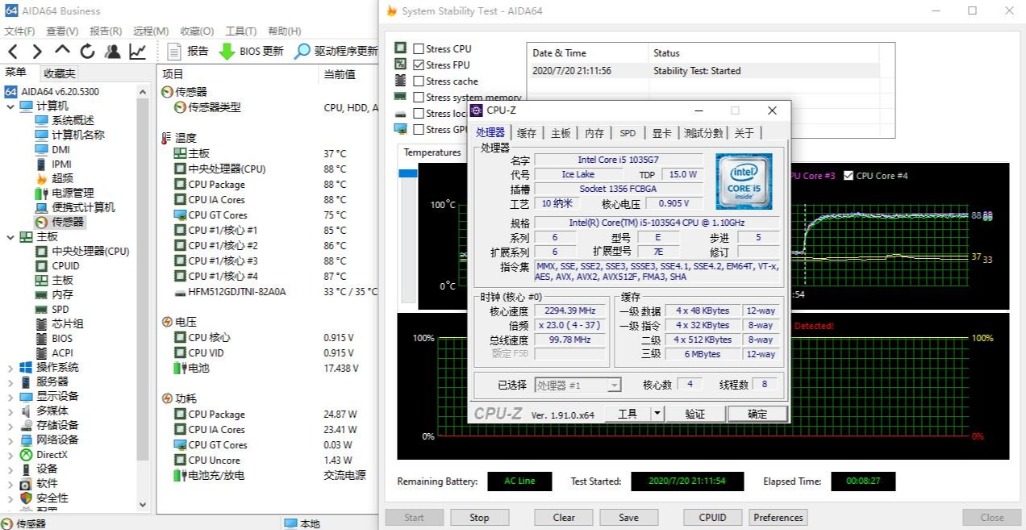Image resolution: width=1026 pixels, height=530 pixels.
Task: Switch to the 内存 tab in CPU-Z
Action: pyautogui.click(x=594, y=133)
